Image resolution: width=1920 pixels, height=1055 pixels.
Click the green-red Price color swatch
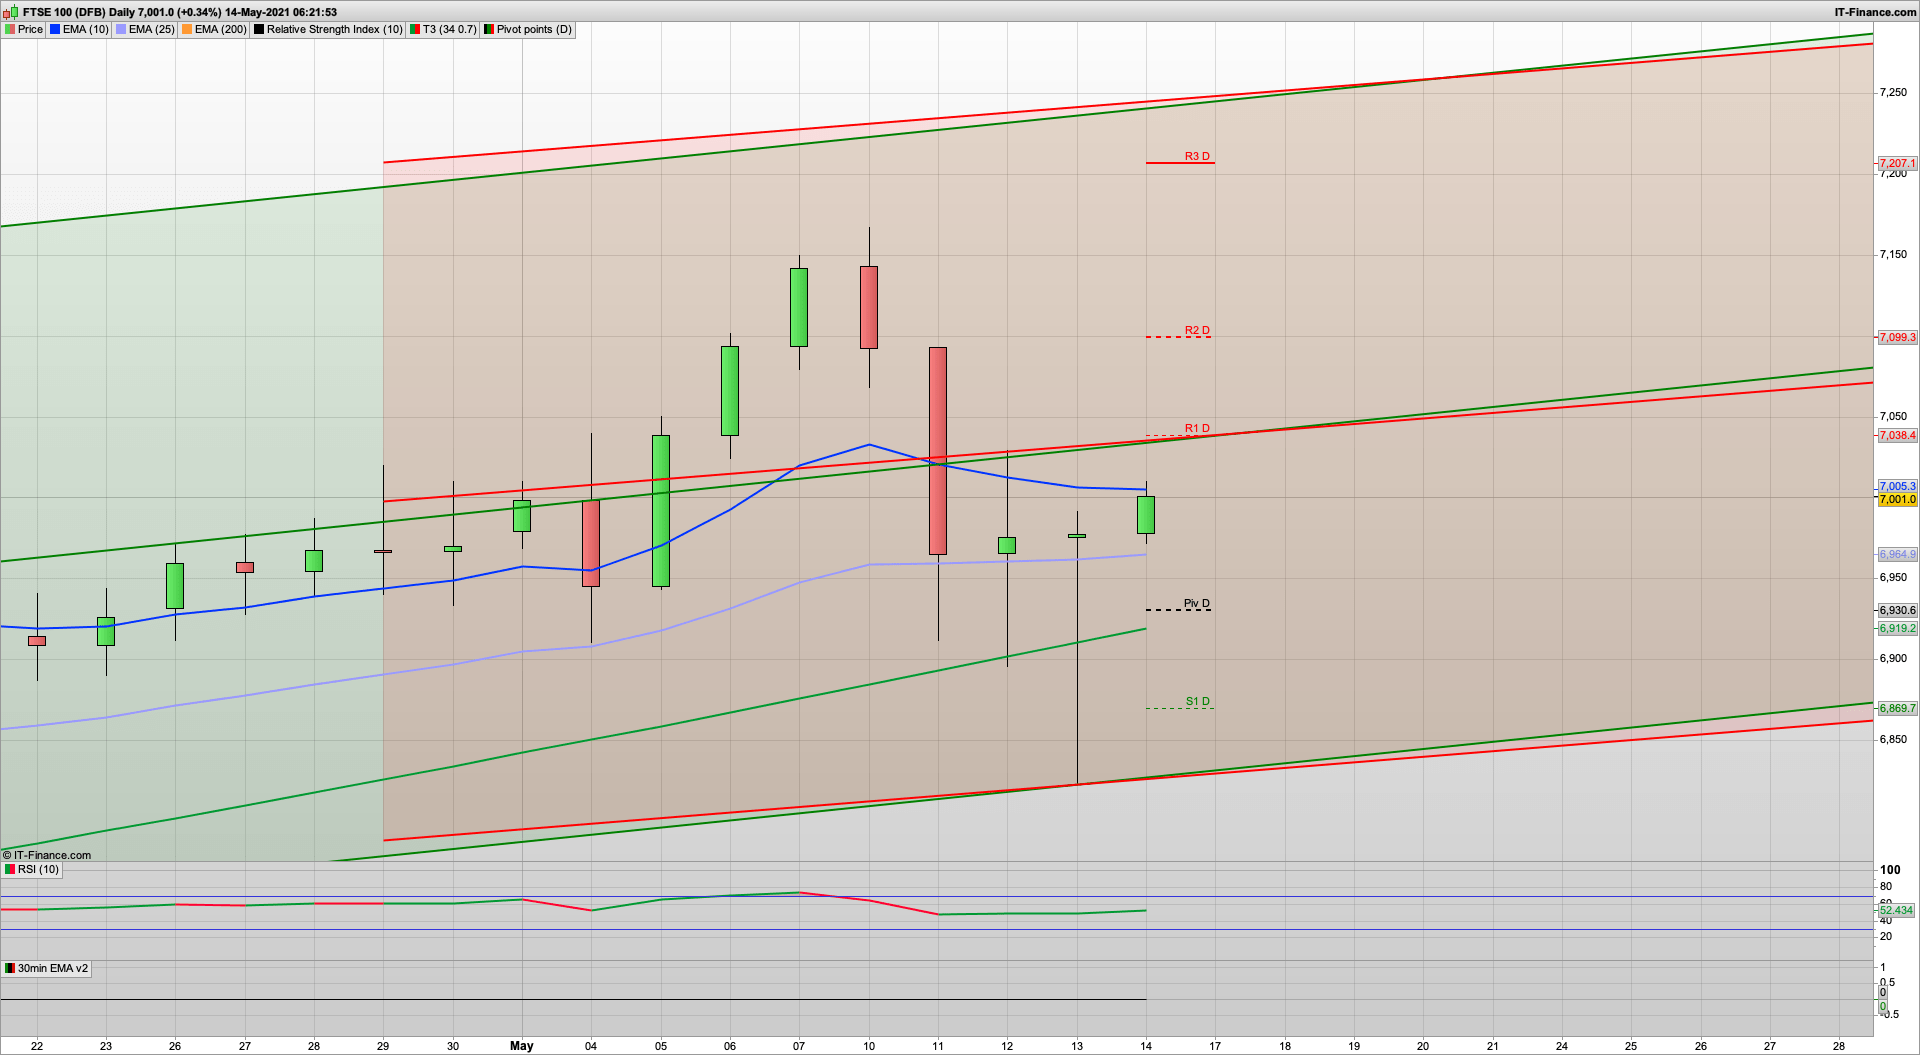coord(10,29)
